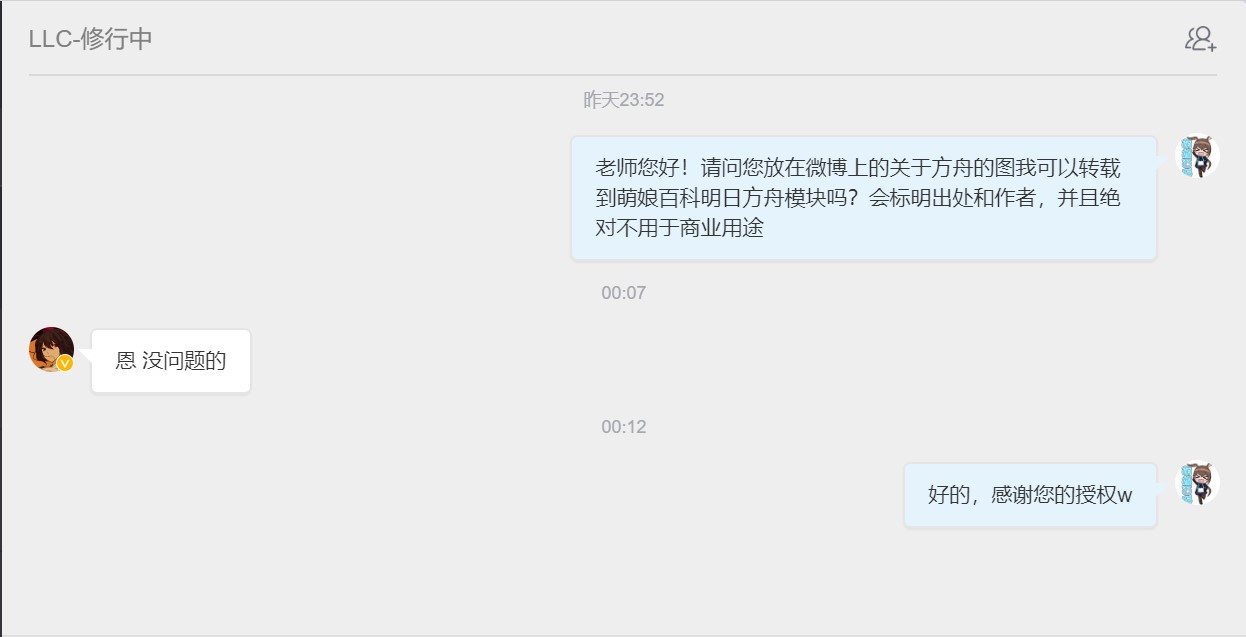Click the 00:07 timestamp
Viewport: 1246px width, 637px height.
pyautogui.click(x=624, y=293)
